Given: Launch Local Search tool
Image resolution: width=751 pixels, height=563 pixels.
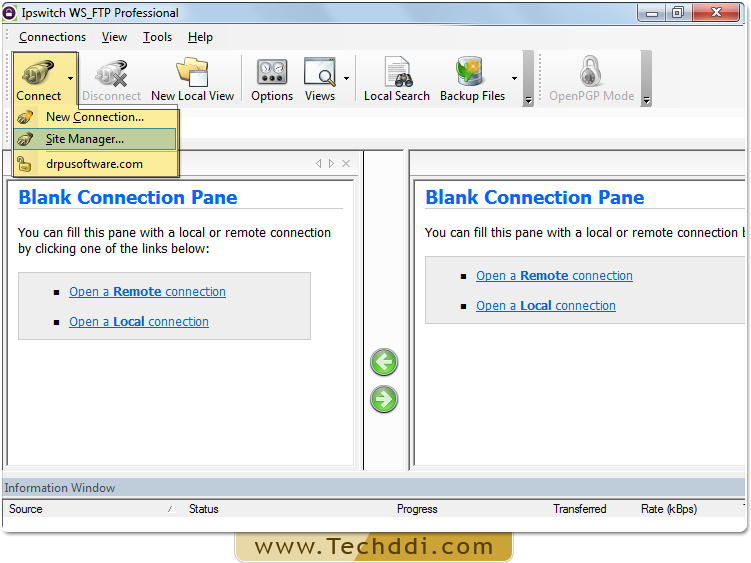Looking at the screenshot, I should click(397, 77).
